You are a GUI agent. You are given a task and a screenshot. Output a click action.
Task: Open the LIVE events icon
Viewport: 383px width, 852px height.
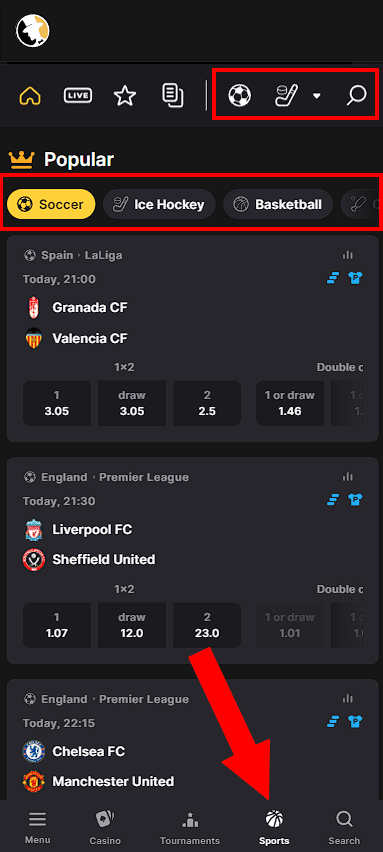78,96
